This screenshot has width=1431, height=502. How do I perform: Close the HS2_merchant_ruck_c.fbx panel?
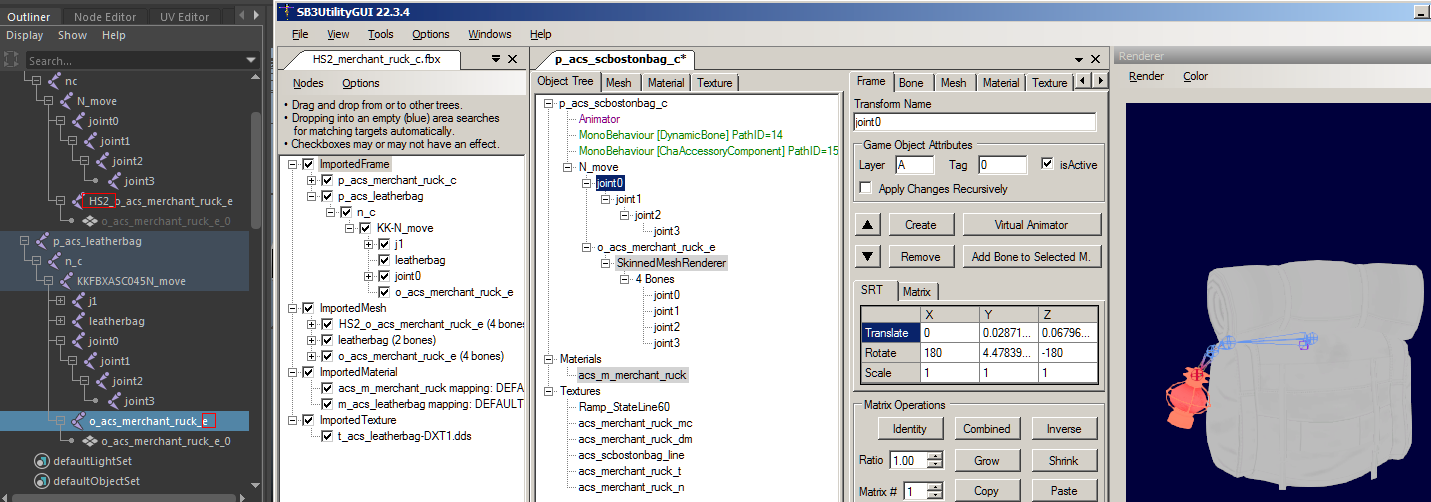point(513,59)
